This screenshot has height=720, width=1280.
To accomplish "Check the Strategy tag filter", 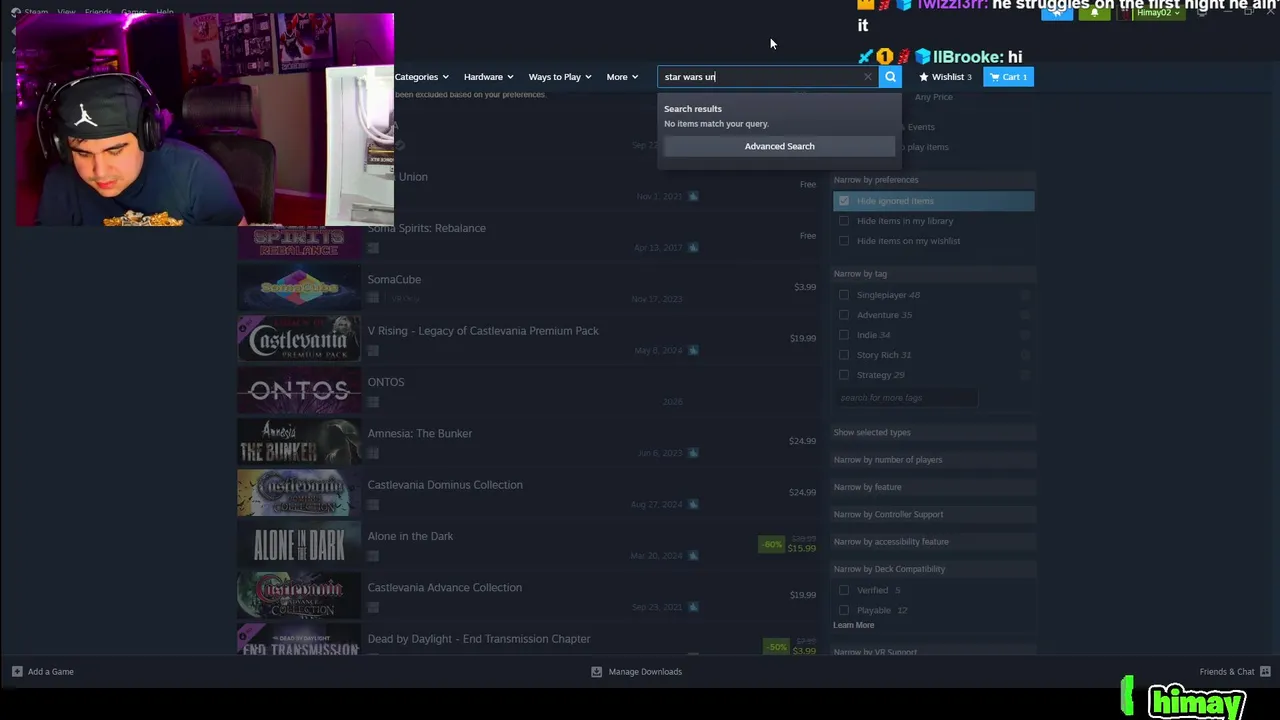I will (844, 375).
